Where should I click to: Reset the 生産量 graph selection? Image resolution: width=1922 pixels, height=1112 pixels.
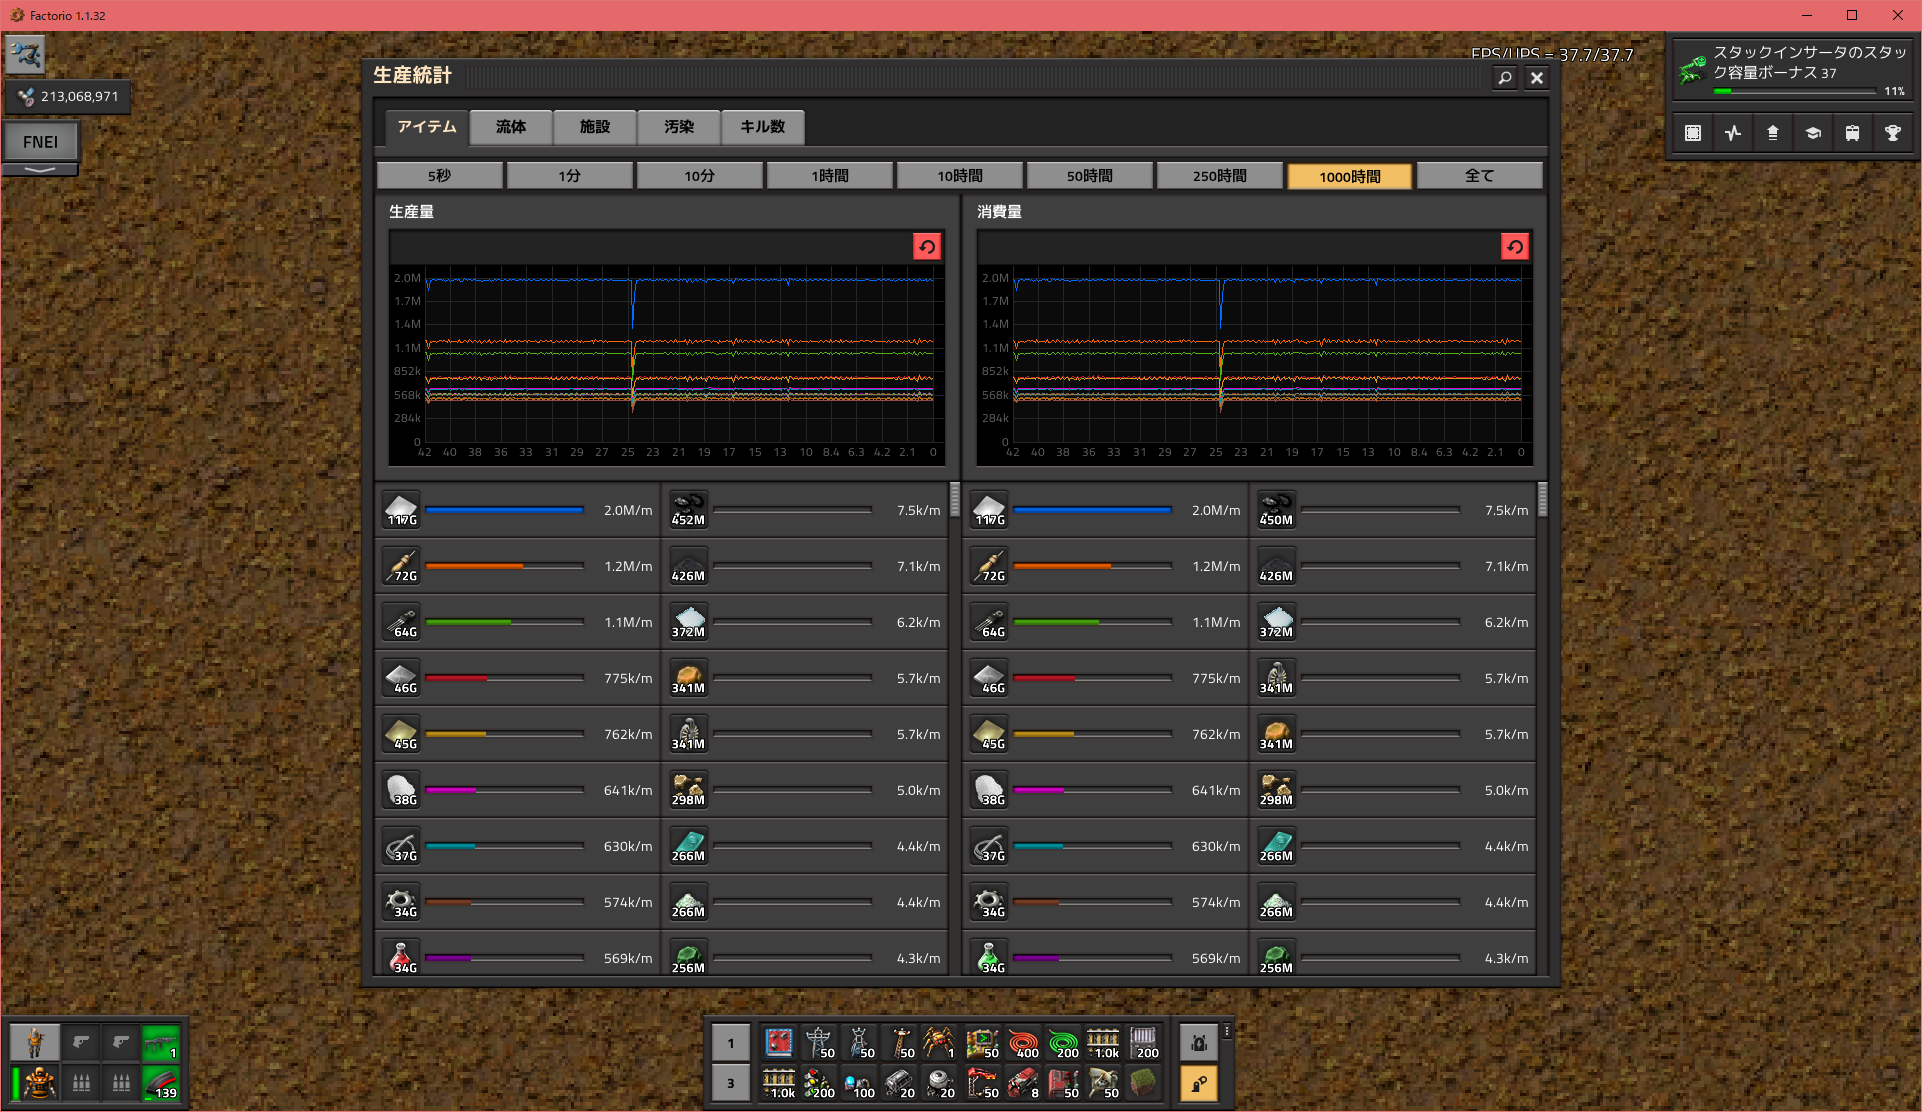point(927,247)
